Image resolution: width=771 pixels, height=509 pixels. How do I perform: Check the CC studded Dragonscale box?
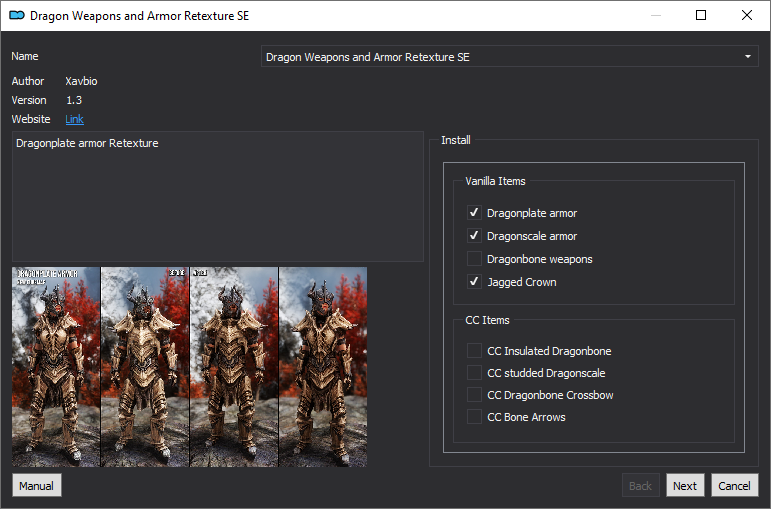(474, 373)
